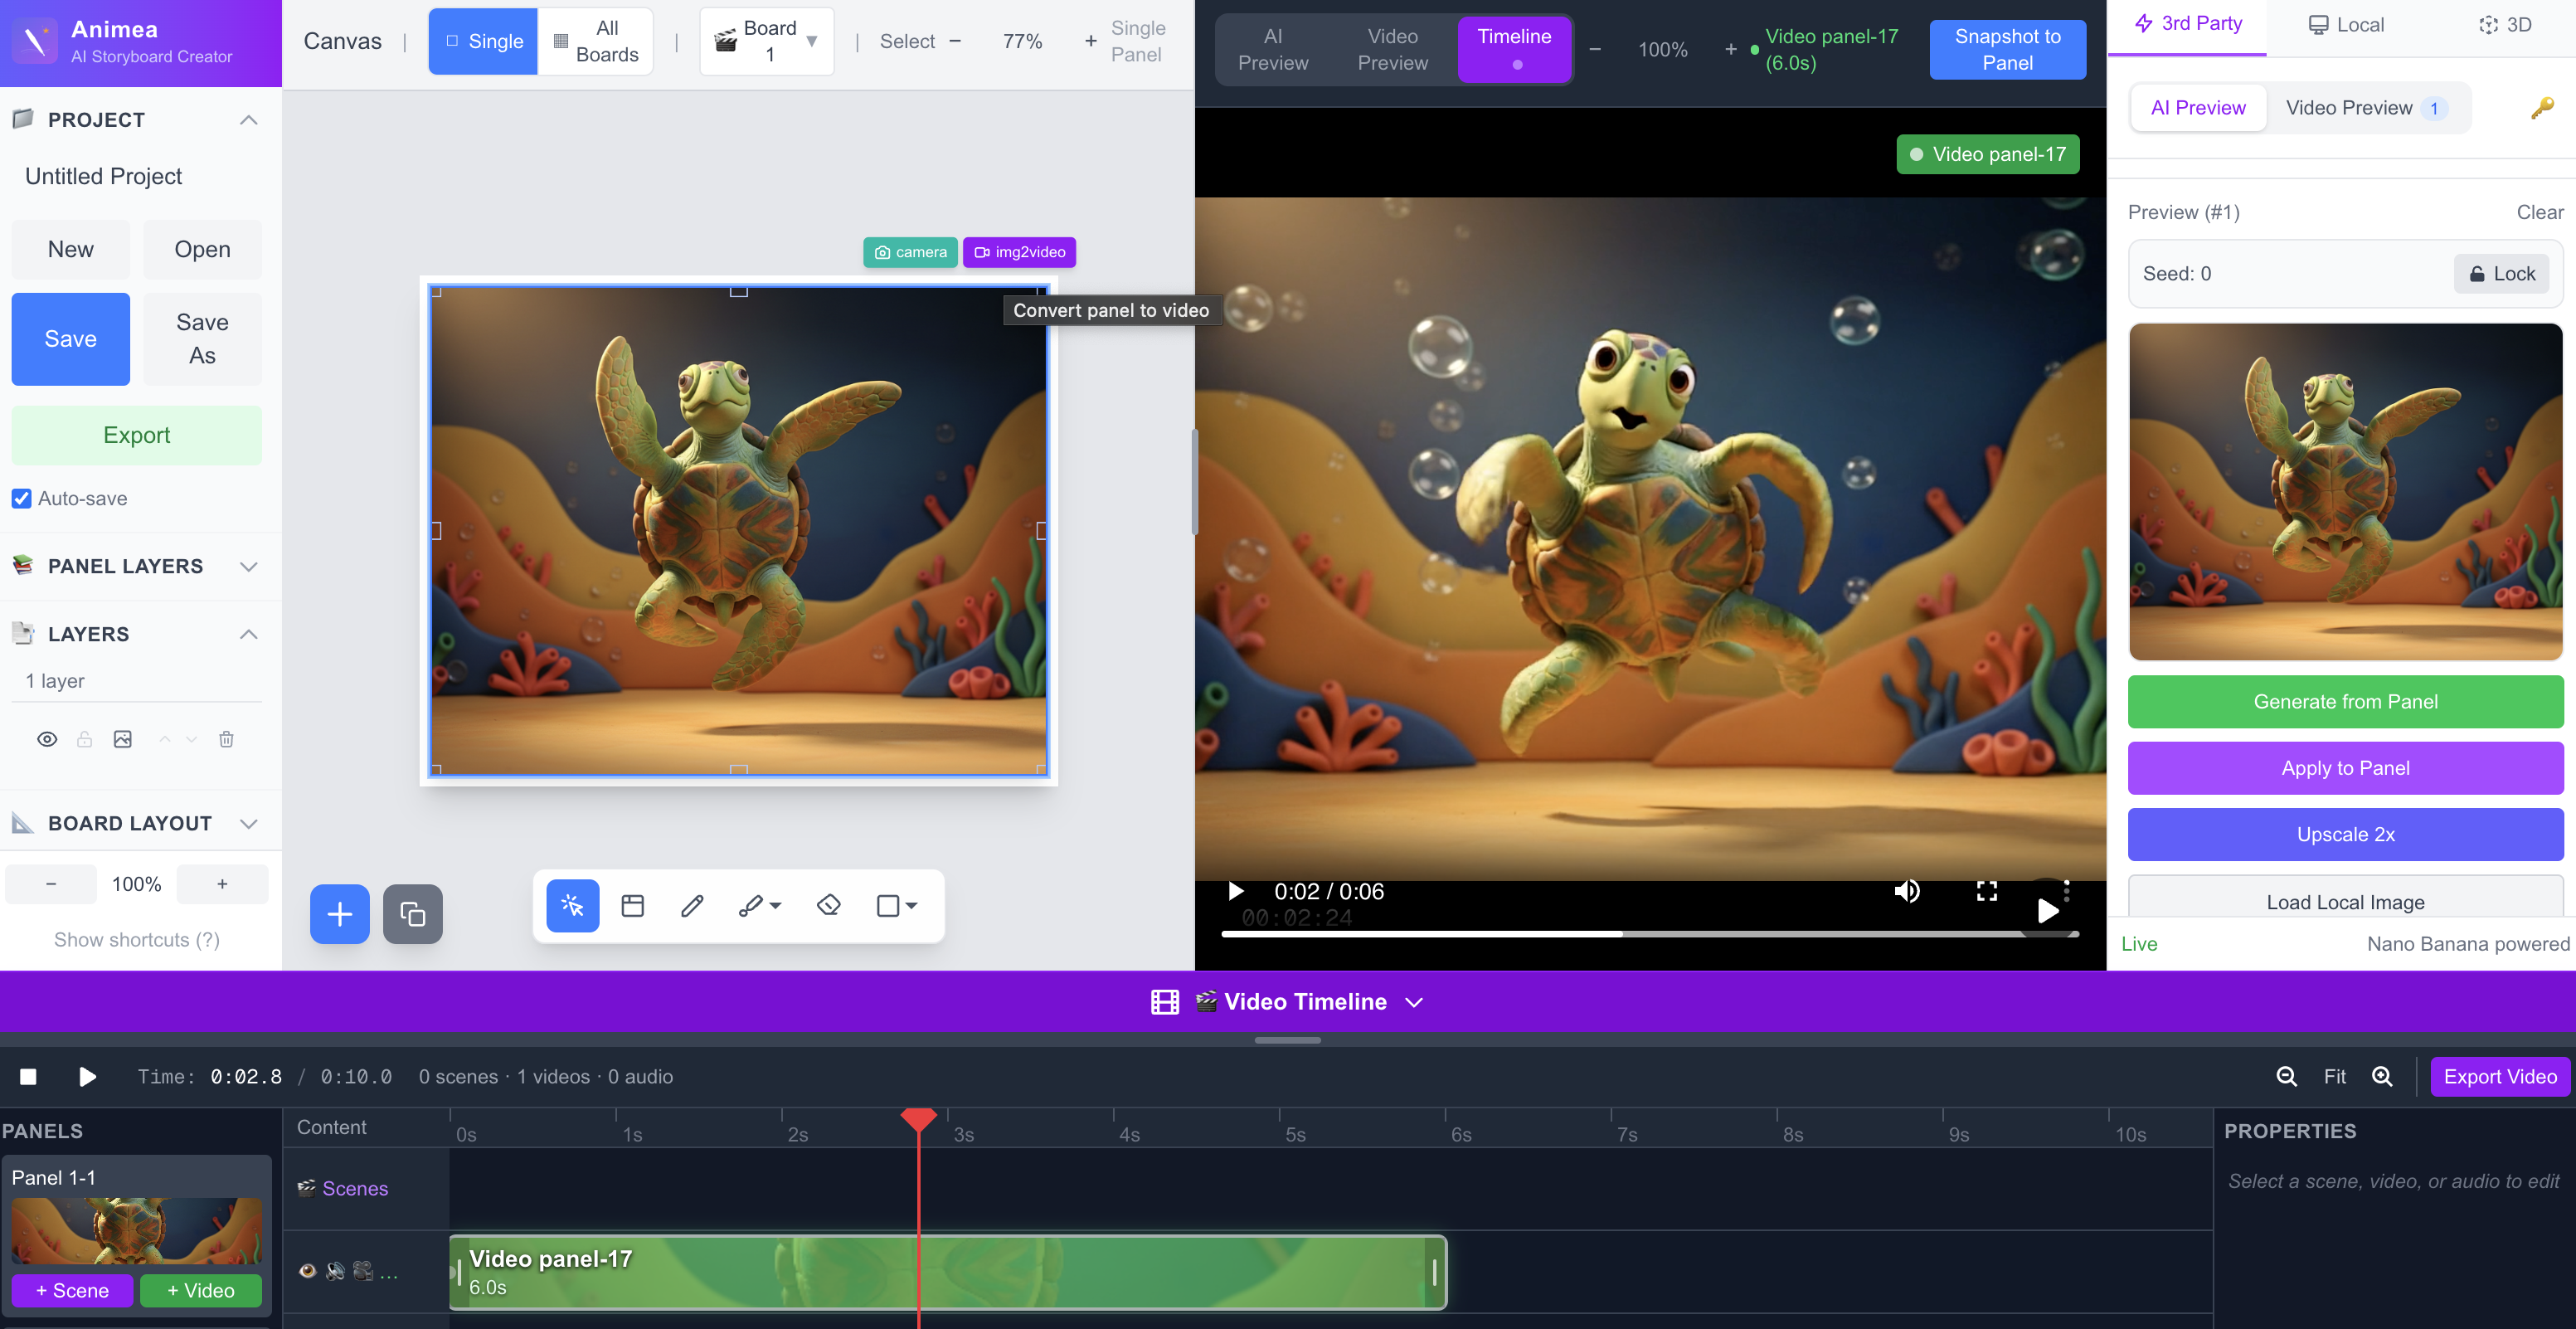The image size is (2576, 1329).
Task: Toggle layer visibility with the eye icon
Action: click(47, 739)
